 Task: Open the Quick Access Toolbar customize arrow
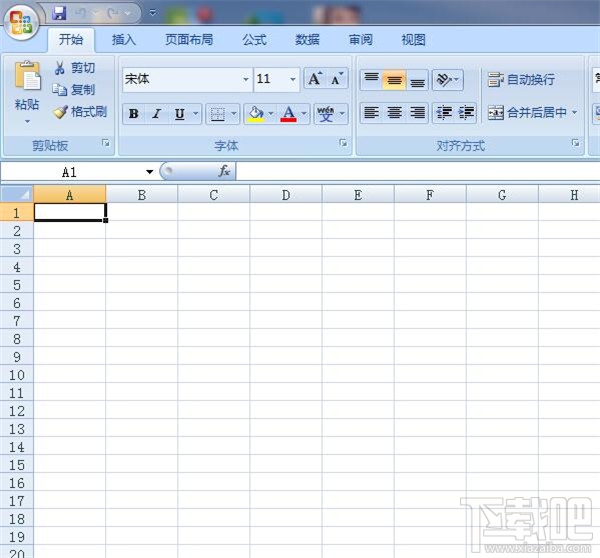153,13
